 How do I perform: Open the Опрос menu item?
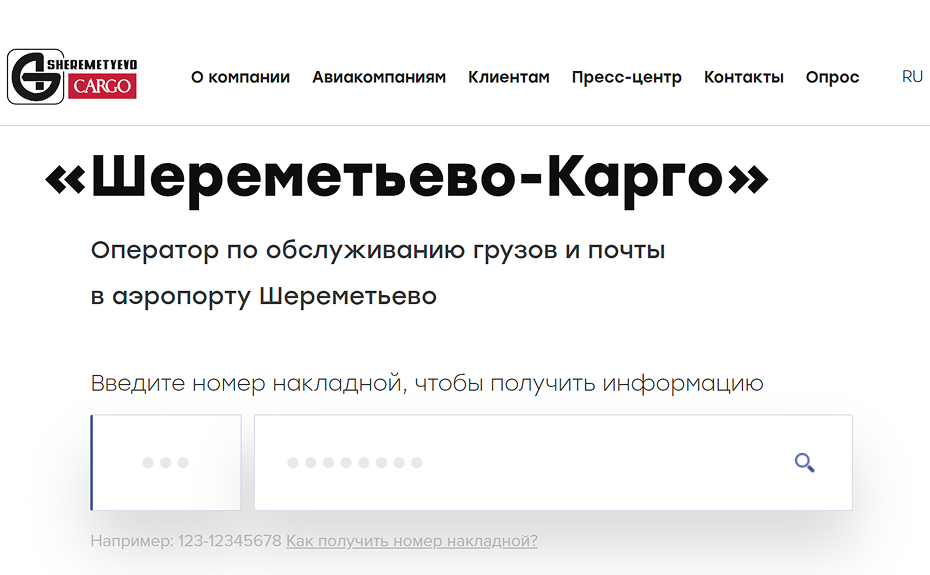(832, 78)
